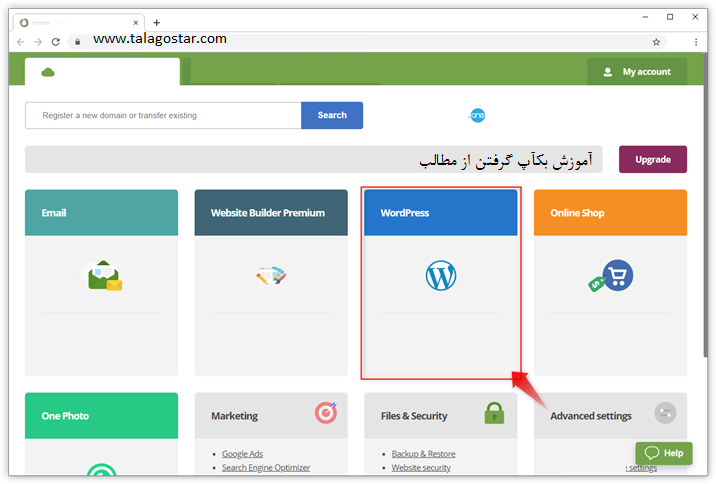This screenshot has height=484, width=716.
Task: Click the Files & Security padlock icon
Action: [494, 413]
